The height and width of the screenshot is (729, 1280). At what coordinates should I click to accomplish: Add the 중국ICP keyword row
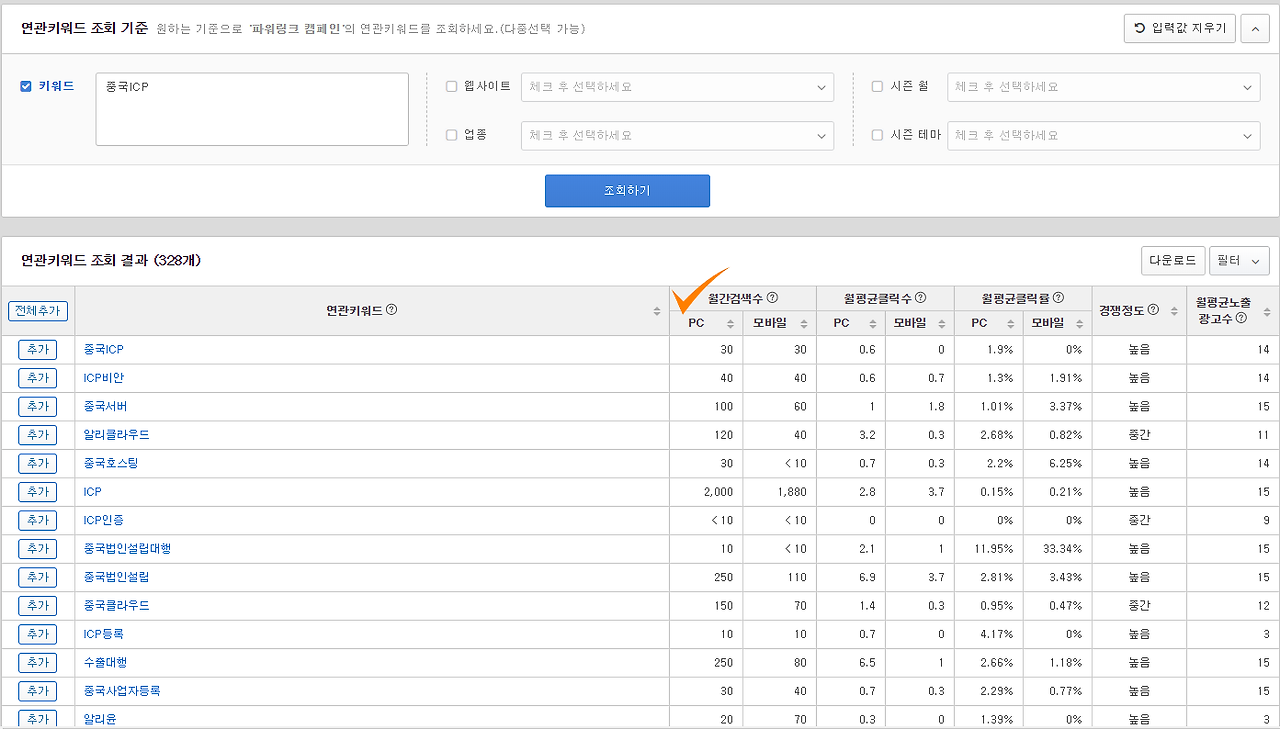37,349
